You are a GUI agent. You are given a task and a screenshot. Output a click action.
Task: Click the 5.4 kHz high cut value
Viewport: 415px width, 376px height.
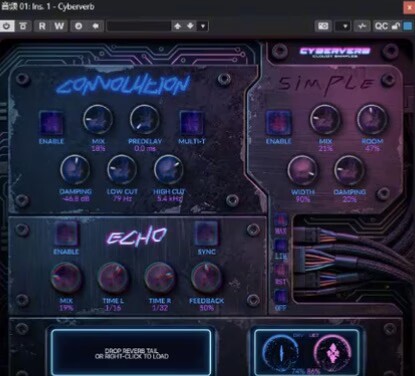click(x=169, y=199)
